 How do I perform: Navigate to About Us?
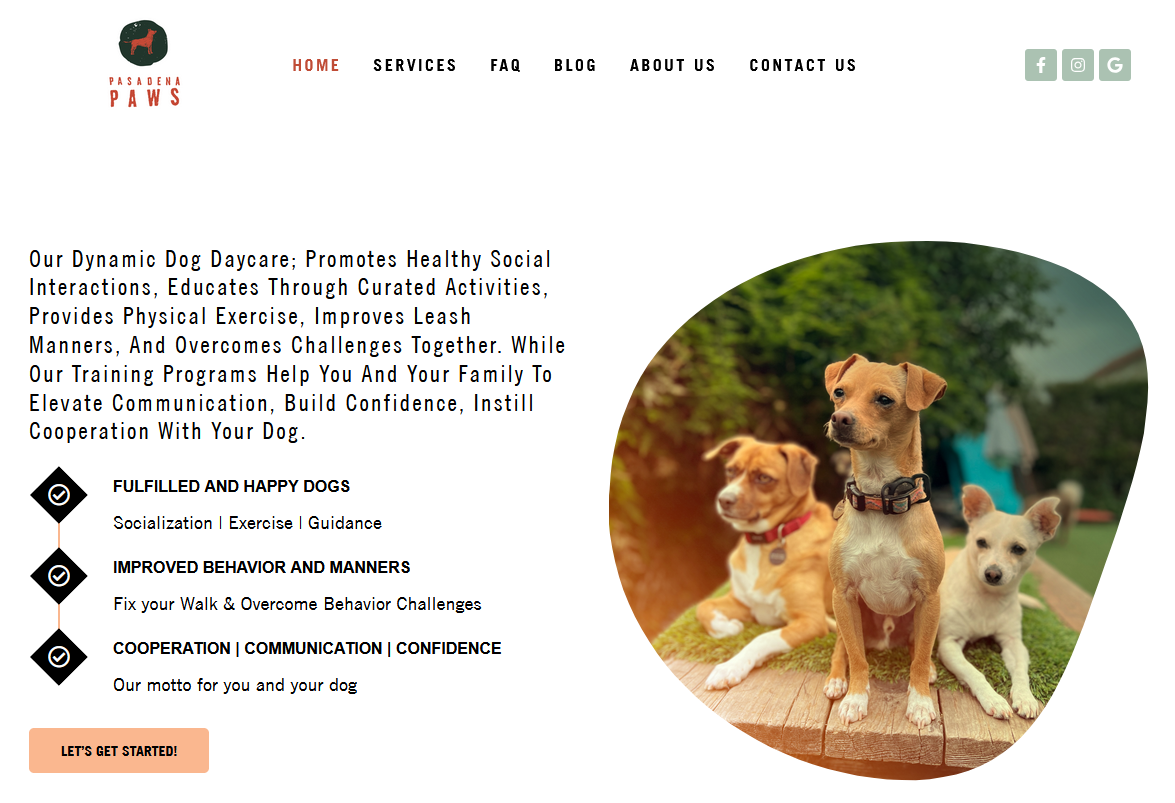[673, 65]
